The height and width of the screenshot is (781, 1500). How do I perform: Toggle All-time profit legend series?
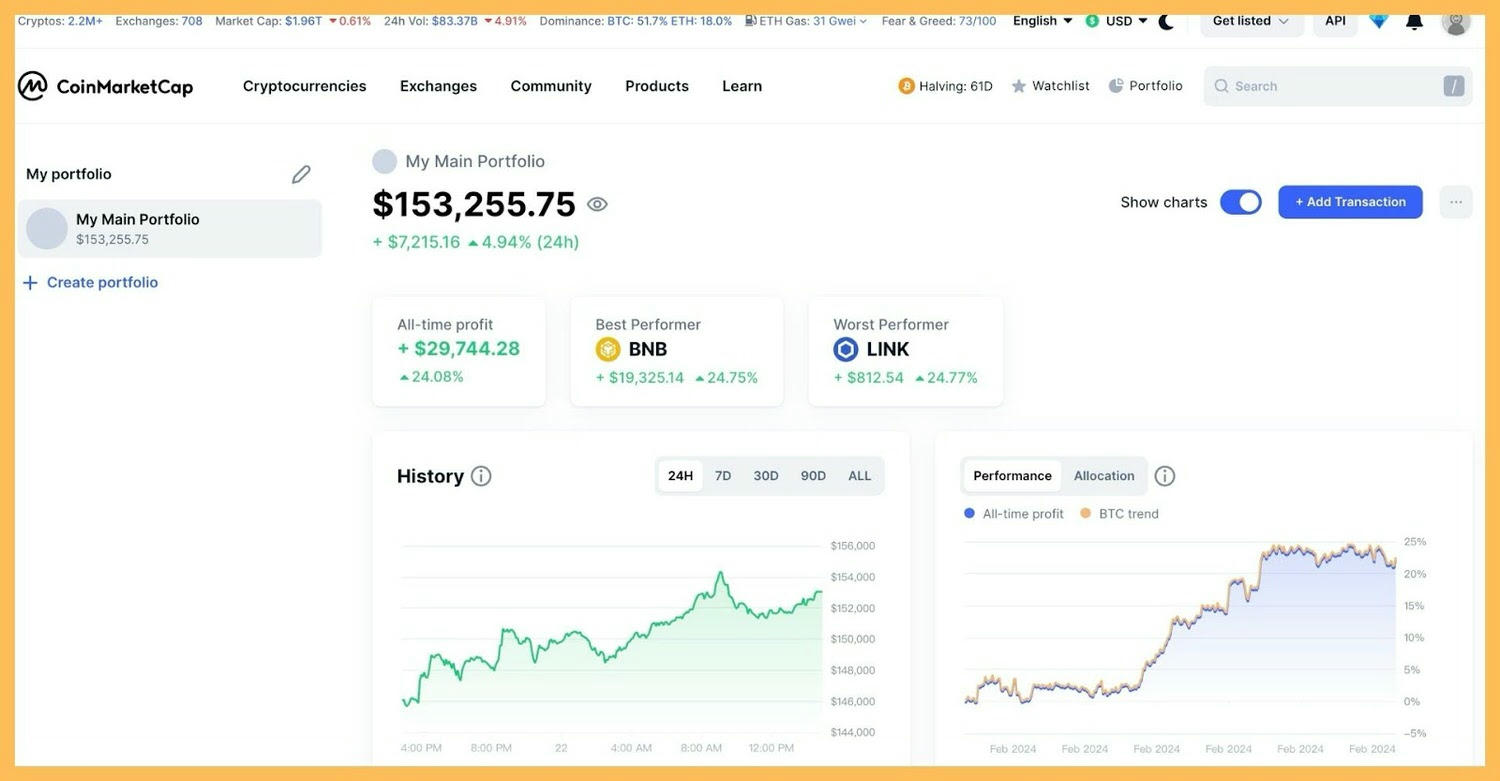click(x=1014, y=514)
